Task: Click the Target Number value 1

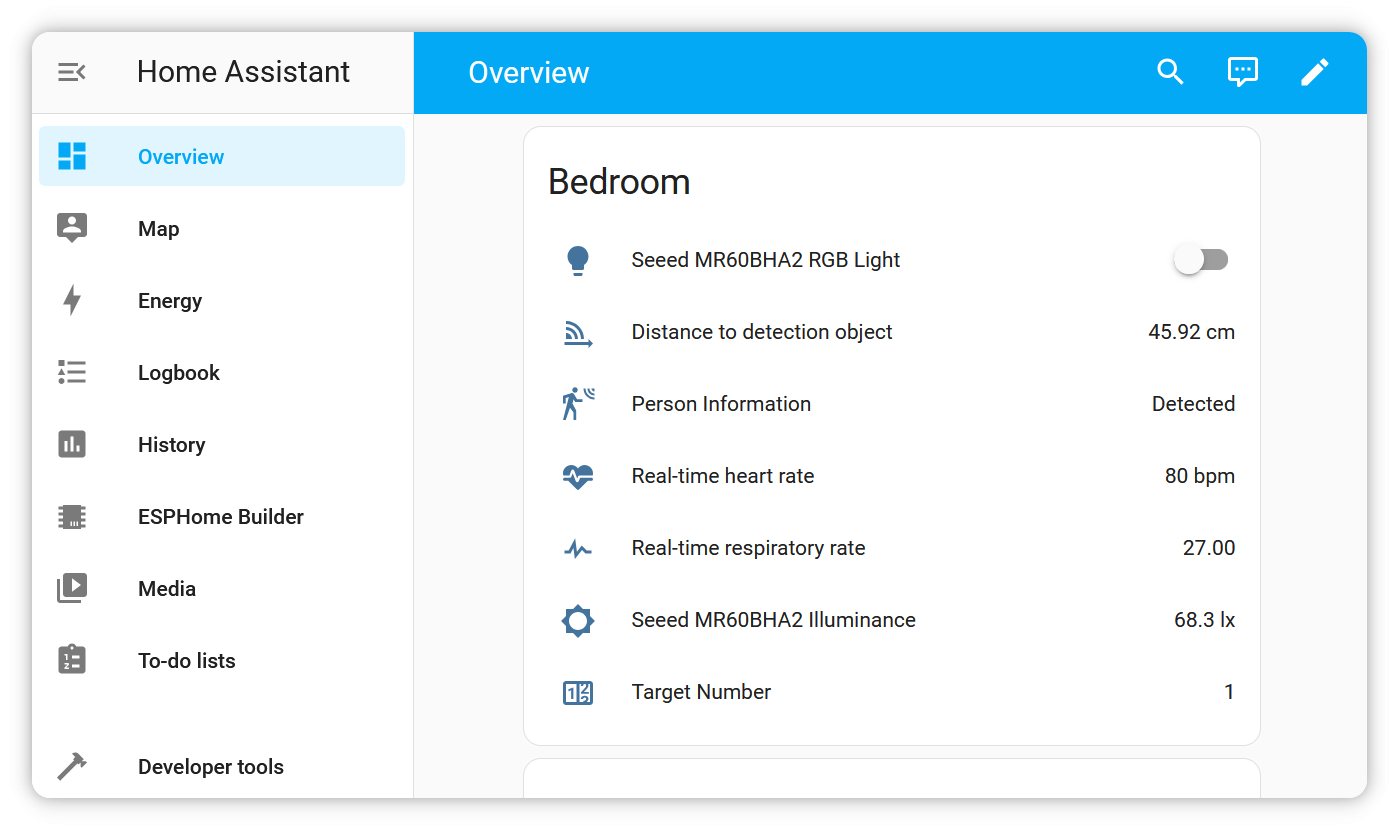Action: 1229,692
